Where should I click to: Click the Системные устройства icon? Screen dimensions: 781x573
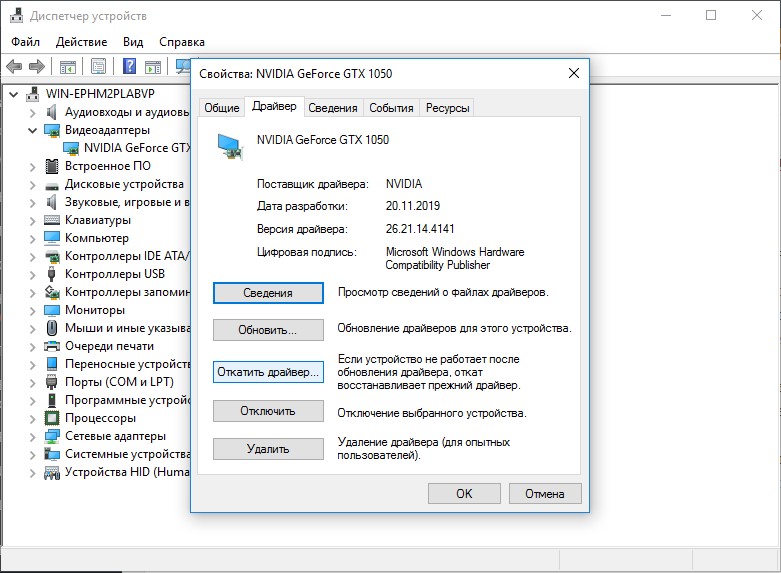(x=52, y=454)
